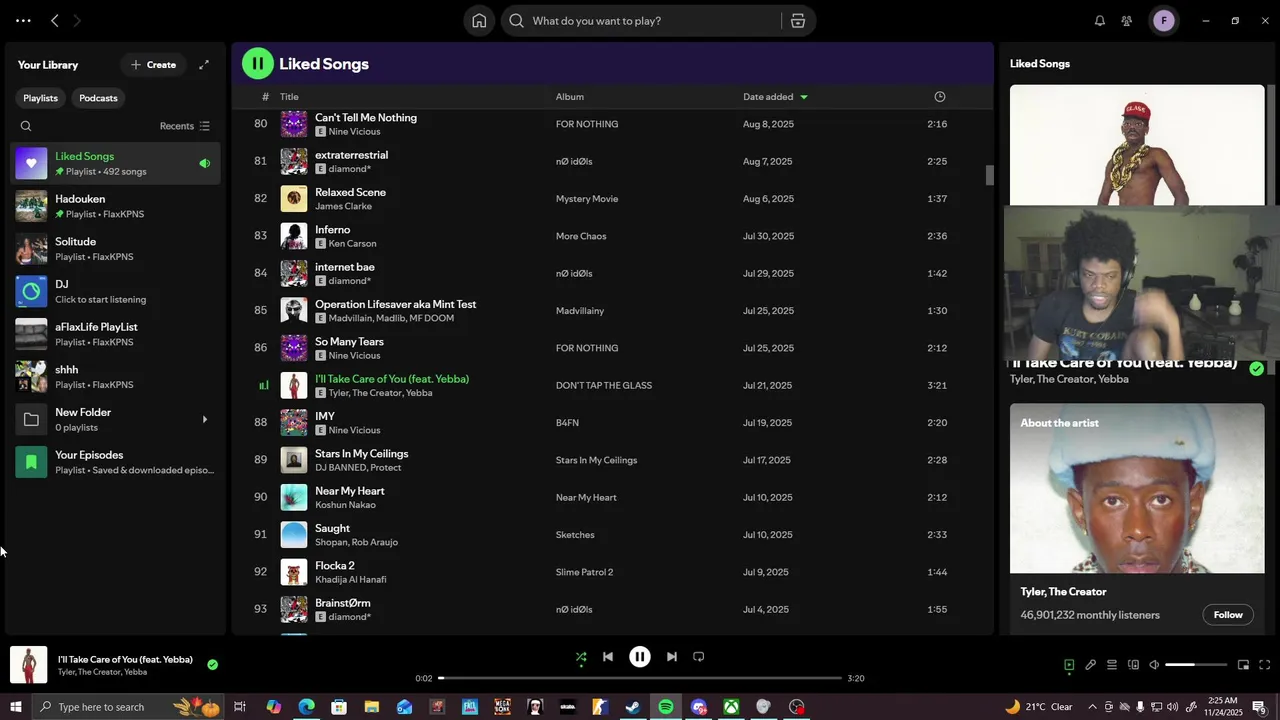
Task: Filter library by Podcasts
Action: pyautogui.click(x=98, y=98)
